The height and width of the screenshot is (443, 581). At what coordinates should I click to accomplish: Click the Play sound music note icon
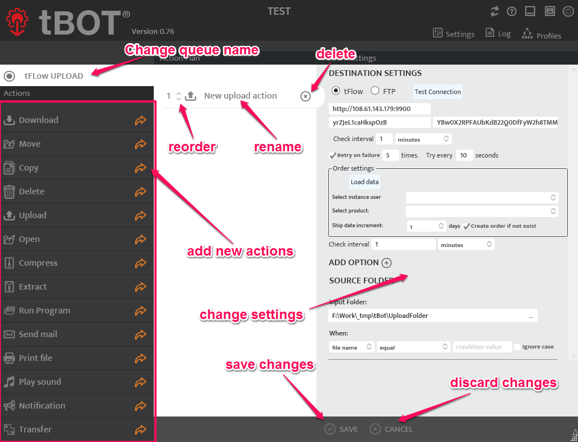tap(9, 382)
